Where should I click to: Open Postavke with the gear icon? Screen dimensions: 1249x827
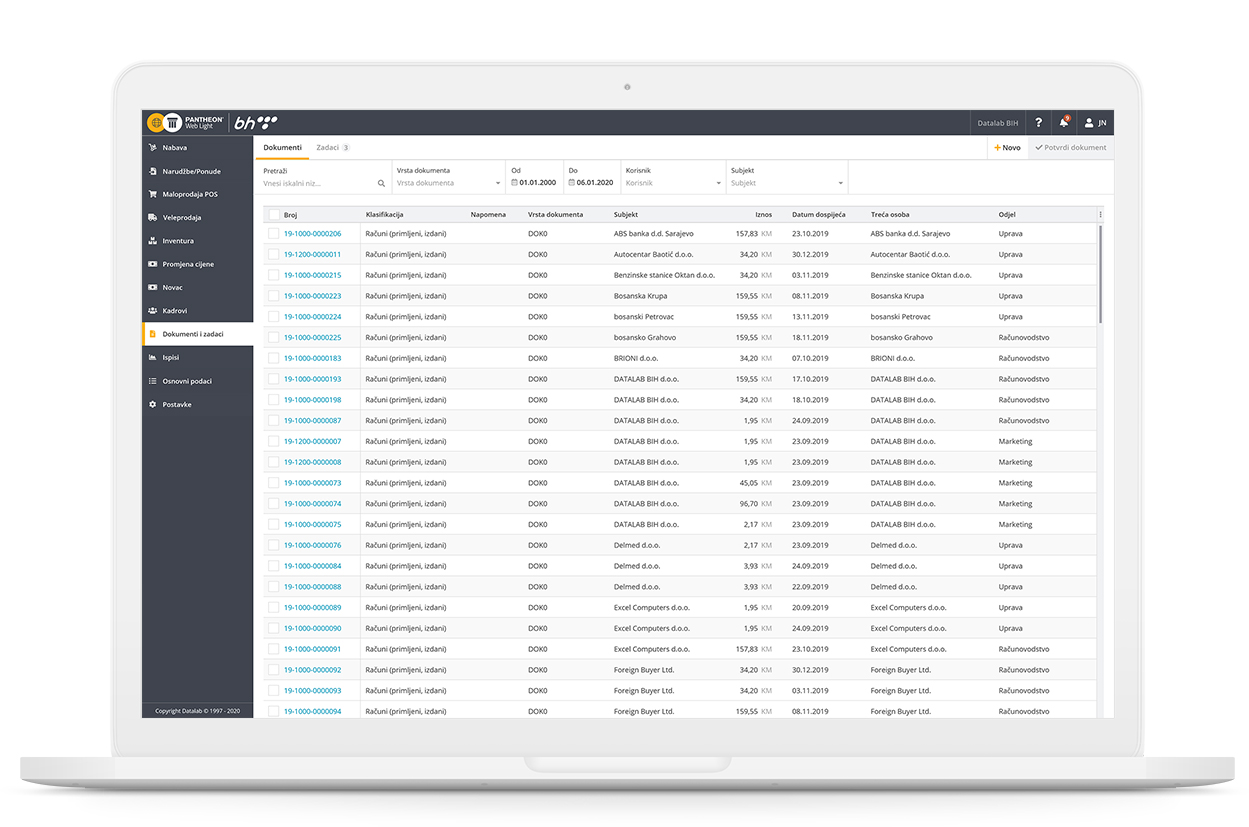[x=152, y=404]
